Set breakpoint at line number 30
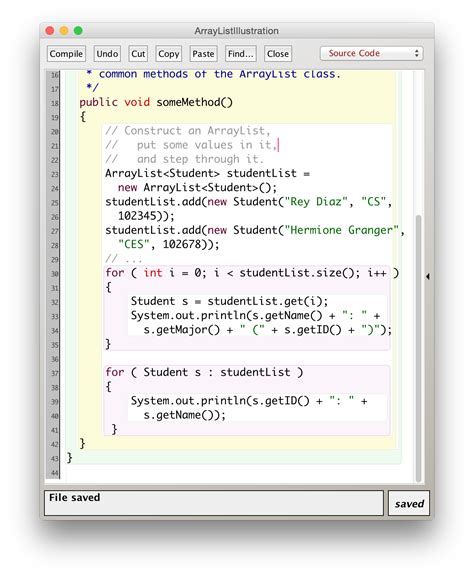Viewport: 474px width, 577px height. [x=54, y=274]
